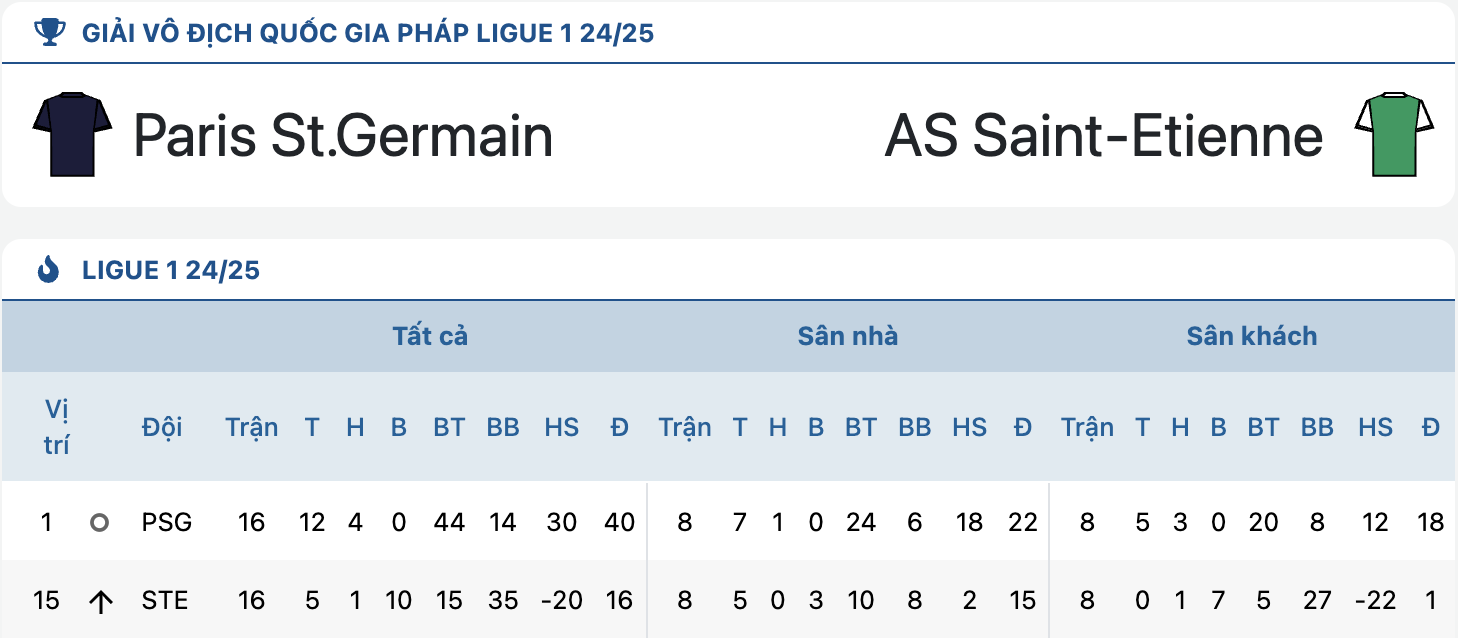Click the circle status icon in PSG row

(99, 522)
